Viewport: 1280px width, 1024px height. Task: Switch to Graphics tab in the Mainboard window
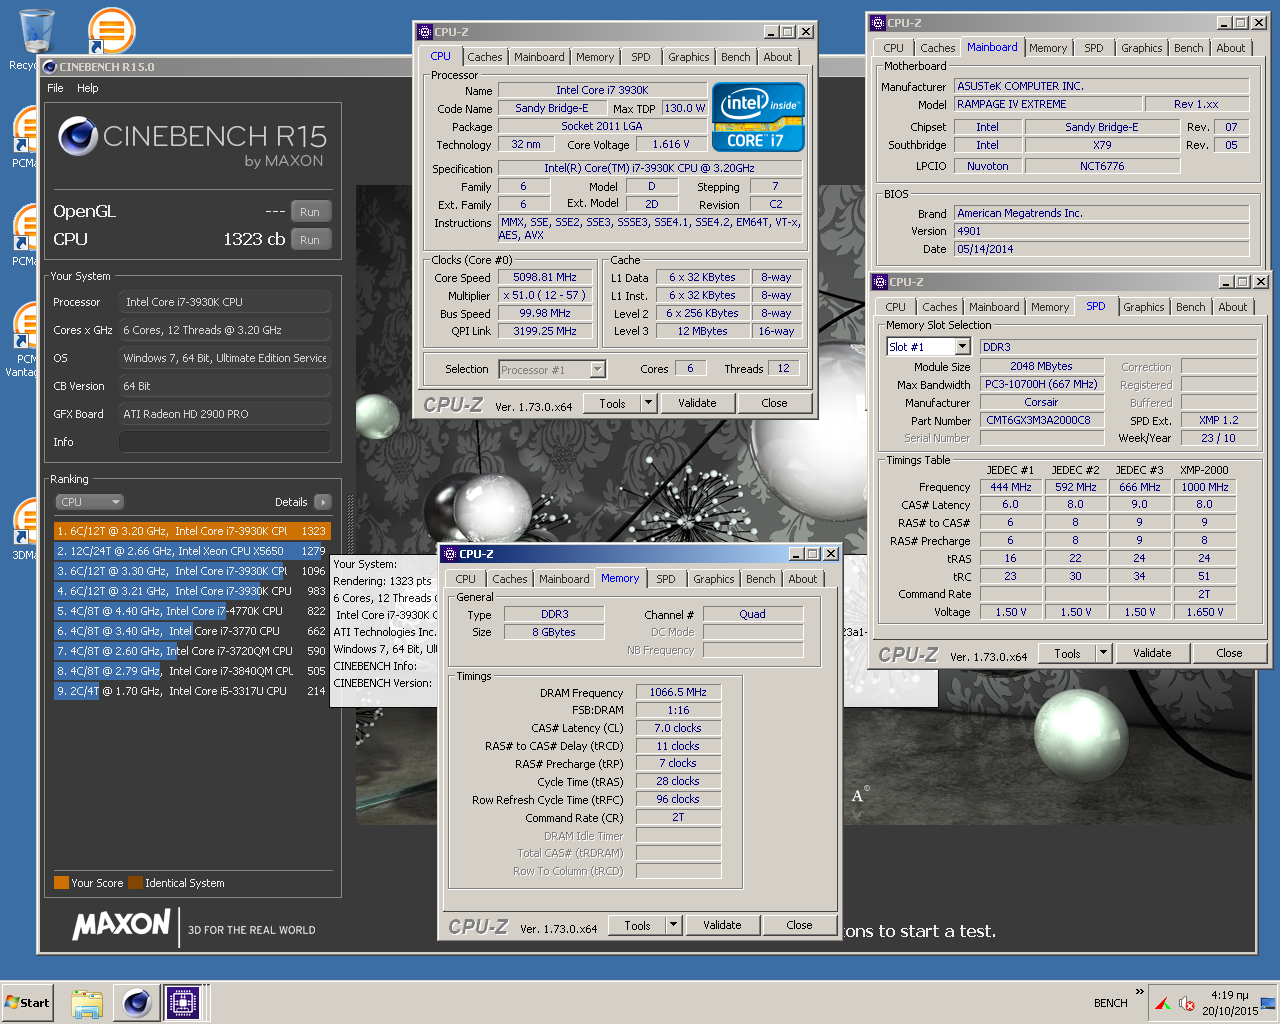(x=1142, y=48)
